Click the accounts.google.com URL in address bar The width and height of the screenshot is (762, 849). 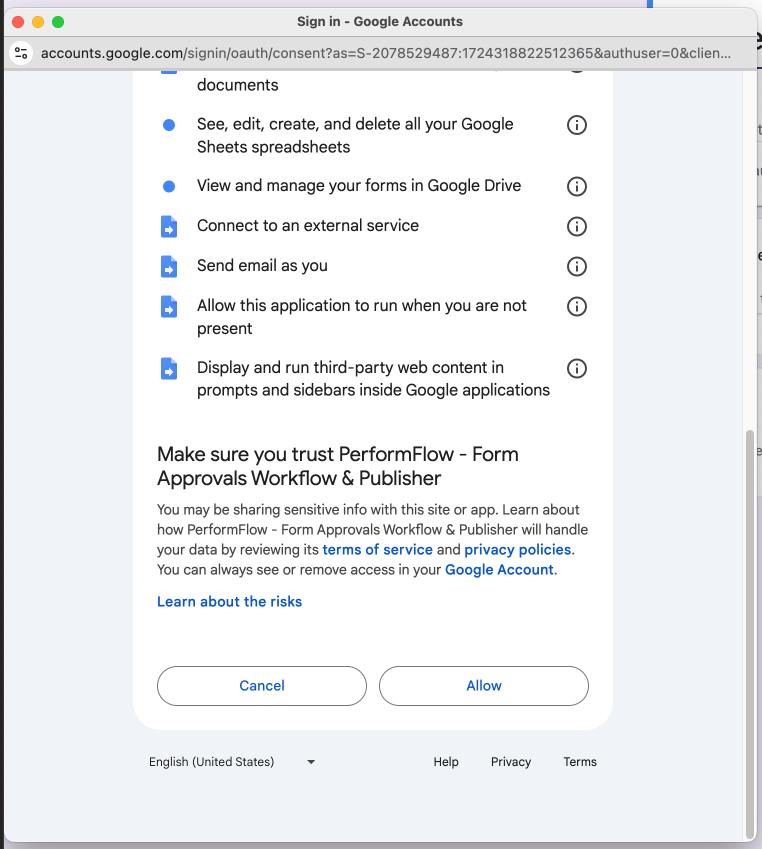click(x=386, y=53)
